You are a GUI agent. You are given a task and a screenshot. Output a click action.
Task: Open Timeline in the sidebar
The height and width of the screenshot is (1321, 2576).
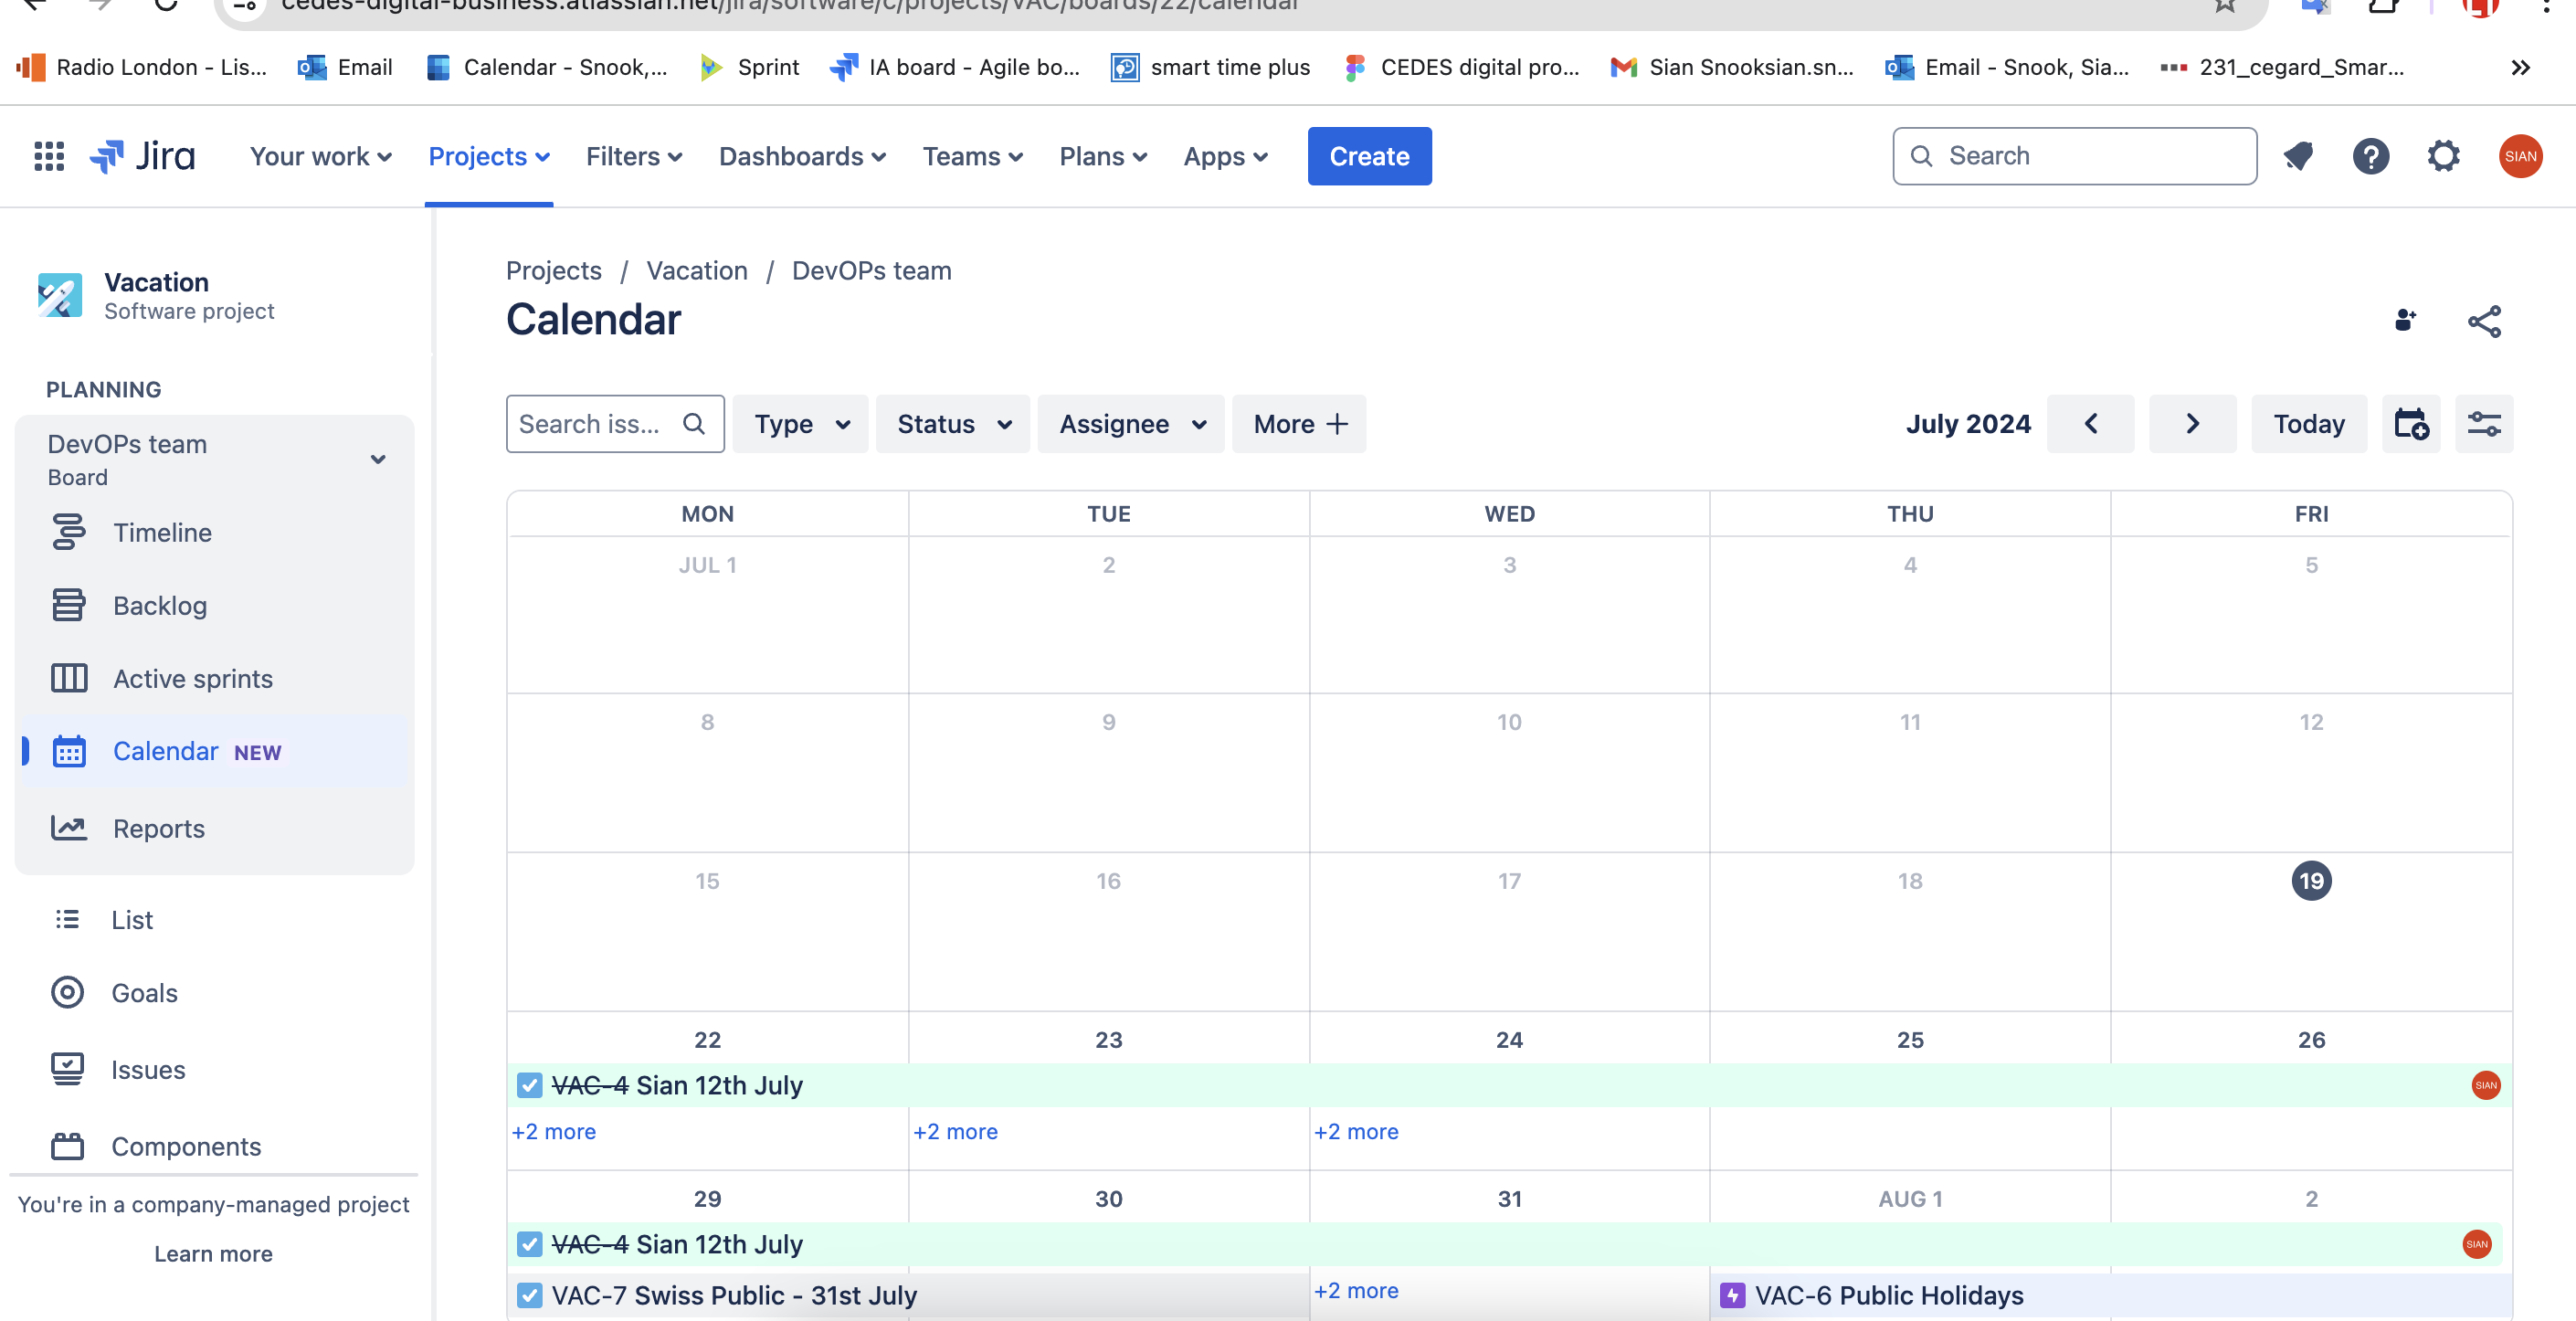coord(214,532)
